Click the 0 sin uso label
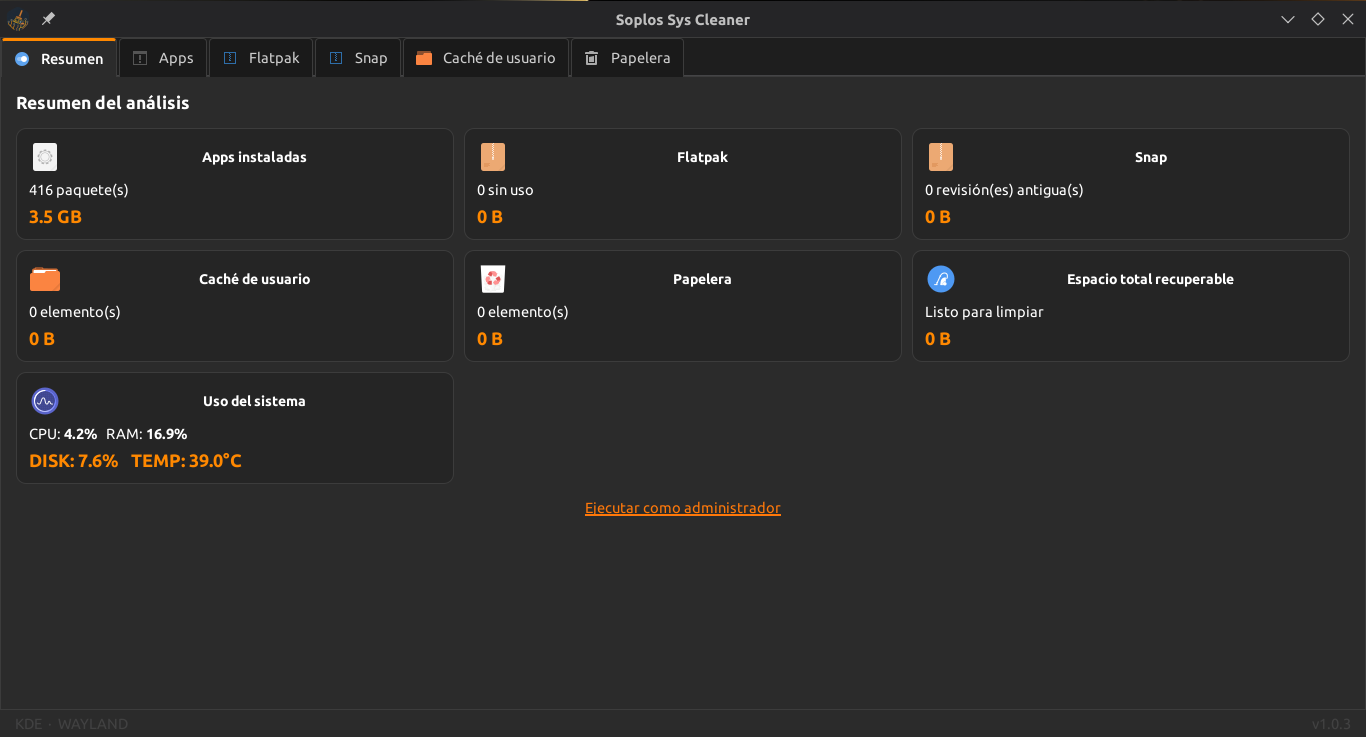The width and height of the screenshot is (1366, 737). (x=505, y=190)
